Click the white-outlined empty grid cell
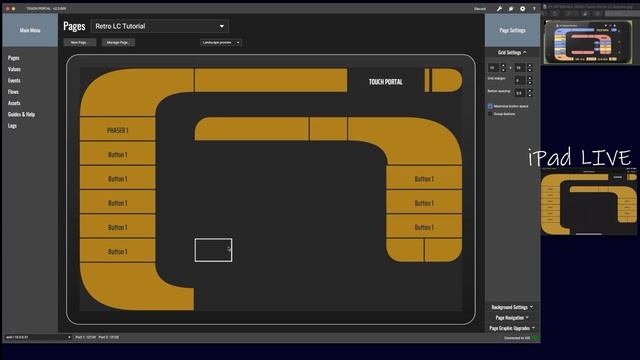 click(213, 250)
